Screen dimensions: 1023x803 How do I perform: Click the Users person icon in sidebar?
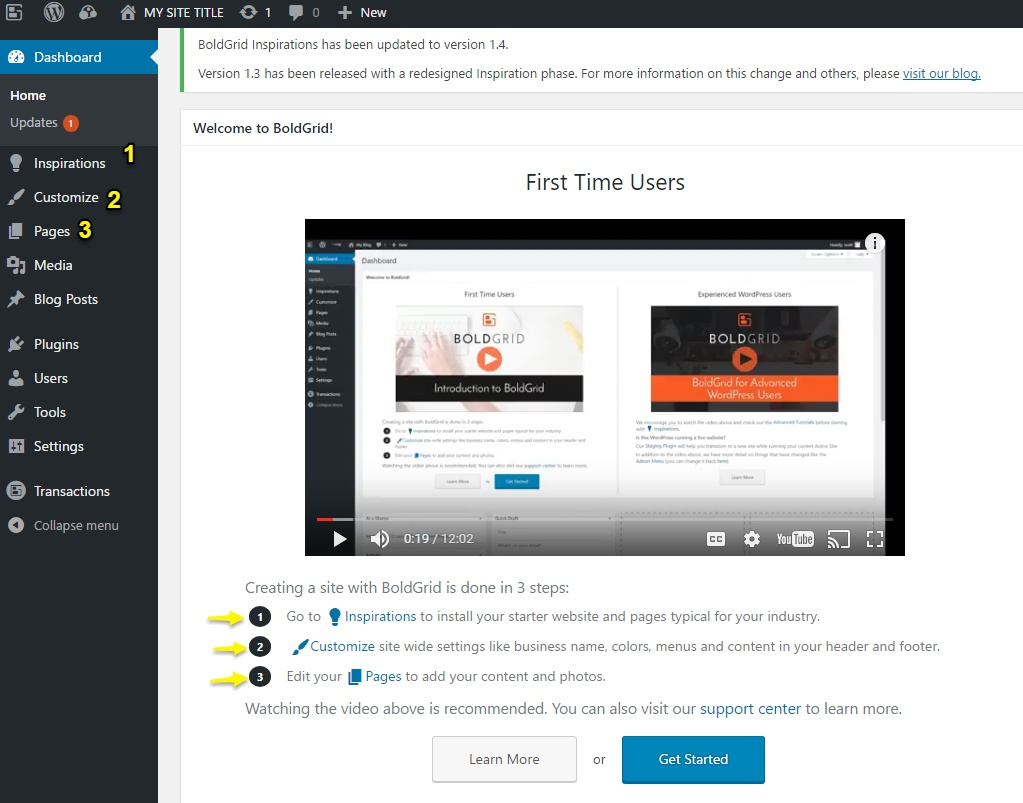(x=16, y=378)
